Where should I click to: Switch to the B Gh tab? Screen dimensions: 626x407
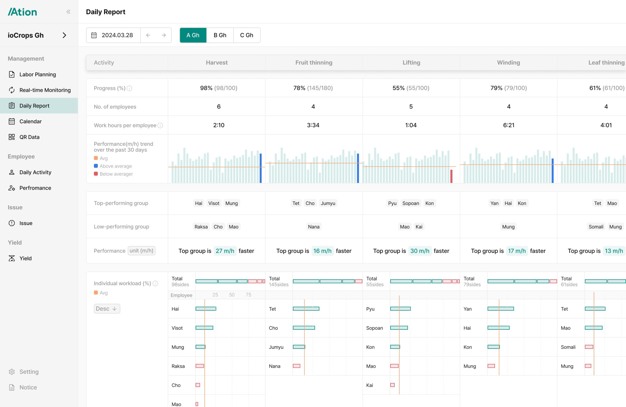(x=220, y=35)
